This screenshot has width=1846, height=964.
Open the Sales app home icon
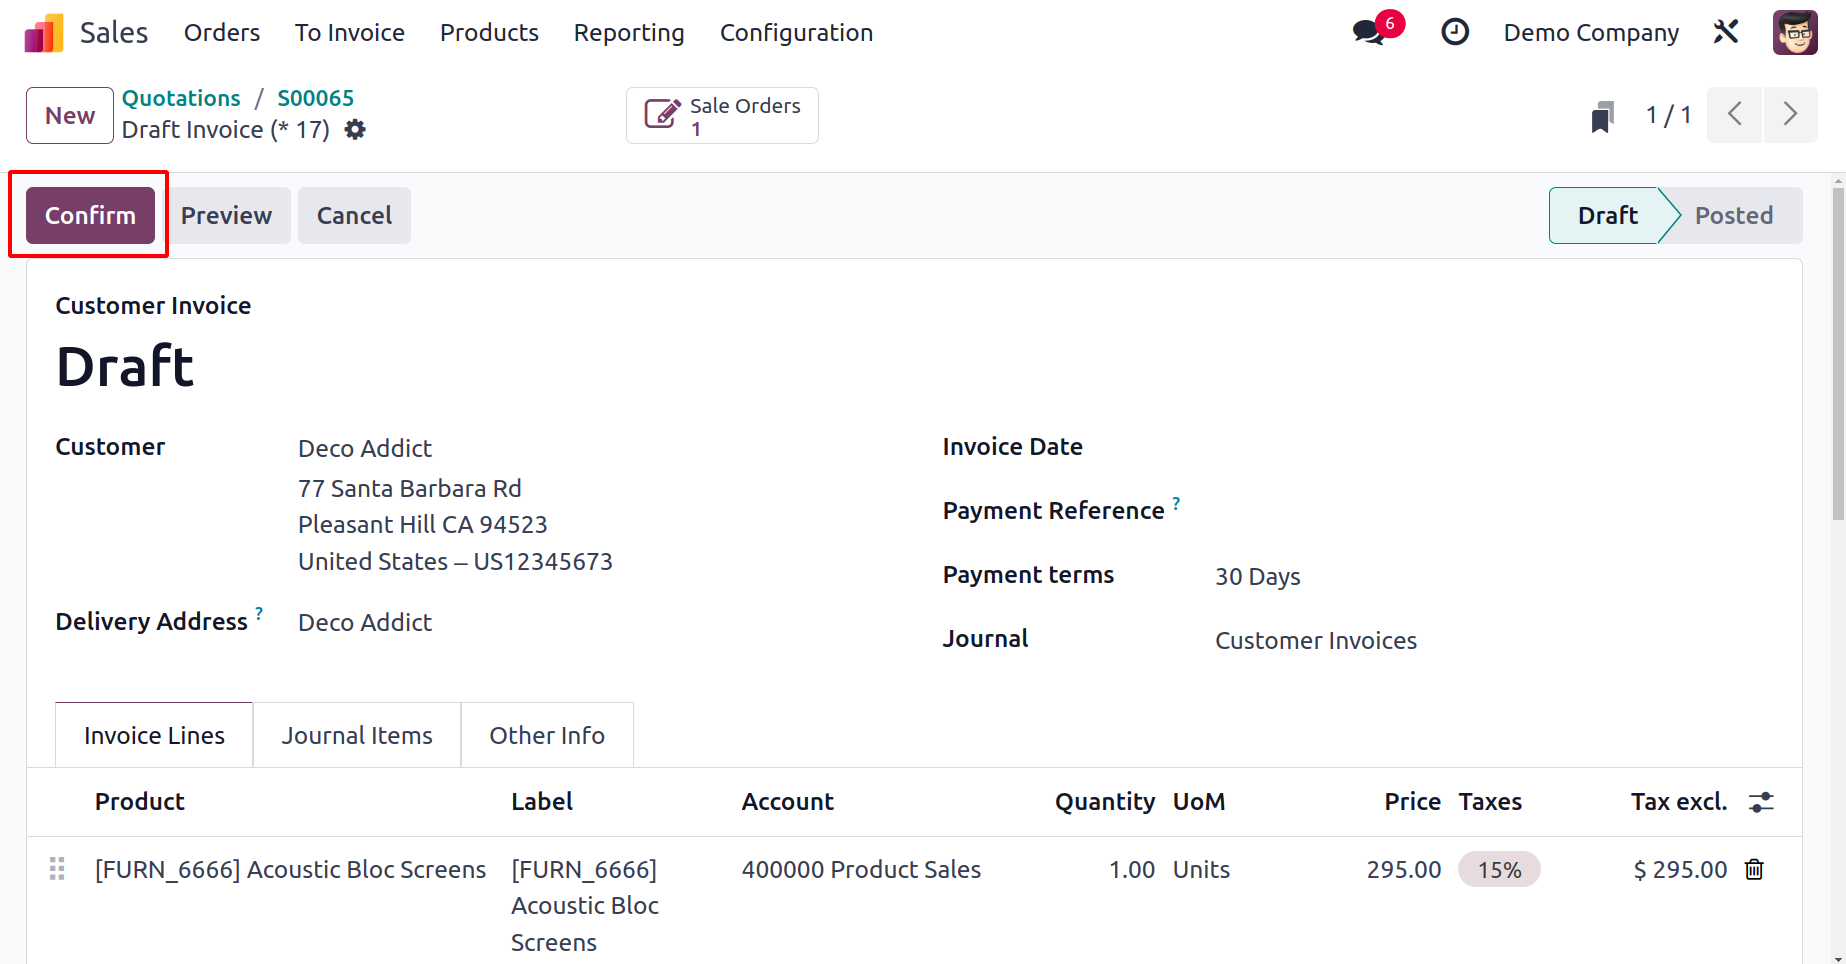click(x=44, y=33)
